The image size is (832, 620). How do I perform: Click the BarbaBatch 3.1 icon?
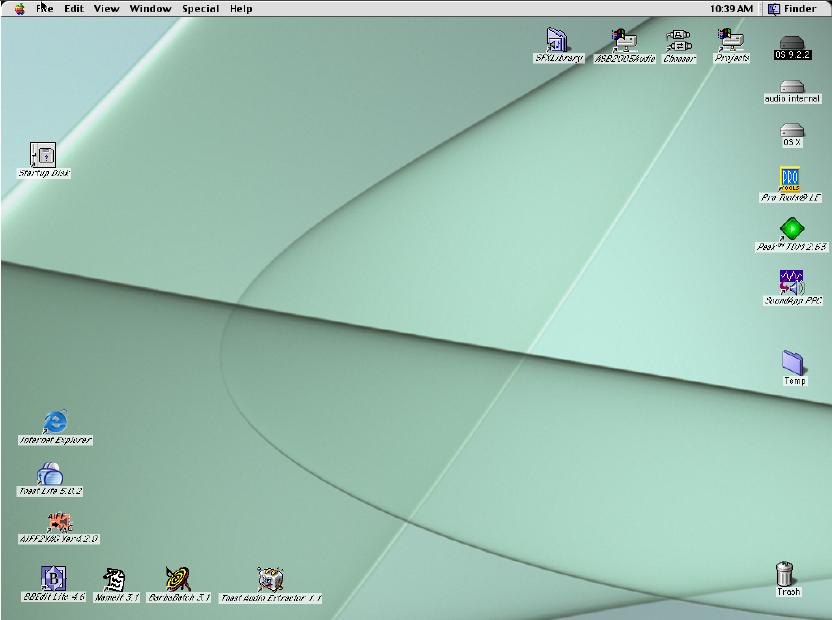178,578
